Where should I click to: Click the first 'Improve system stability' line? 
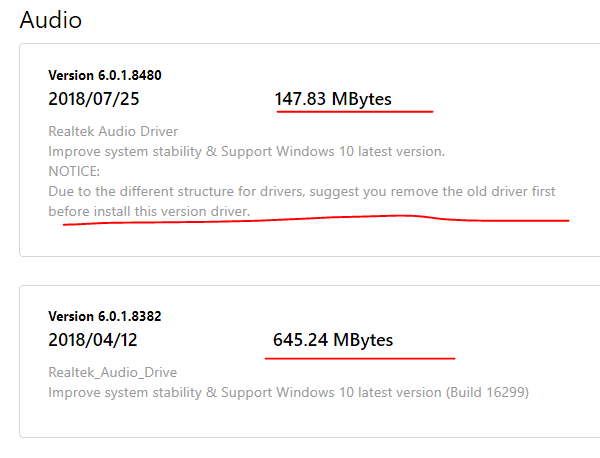[x=246, y=152]
